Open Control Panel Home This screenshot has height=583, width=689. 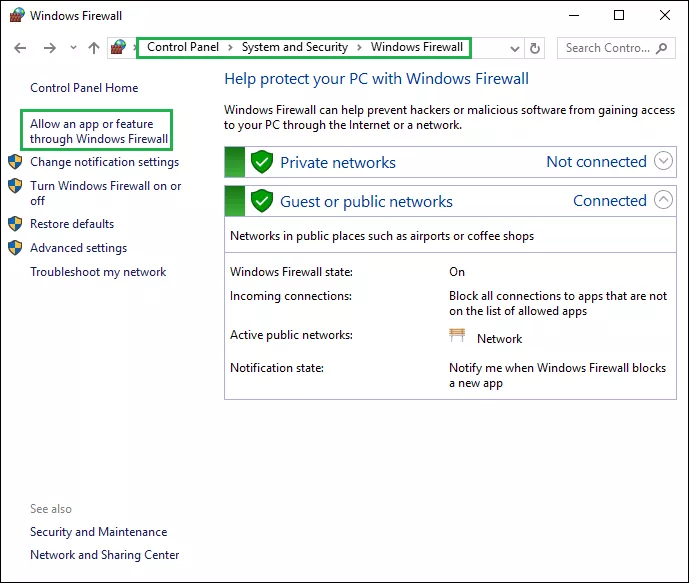tap(84, 88)
